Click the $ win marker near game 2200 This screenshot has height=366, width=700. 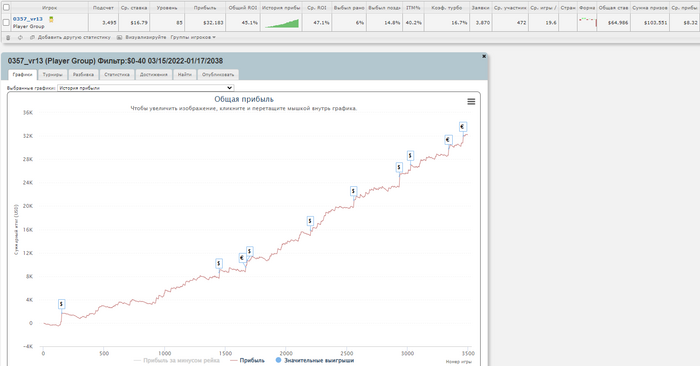click(310, 221)
